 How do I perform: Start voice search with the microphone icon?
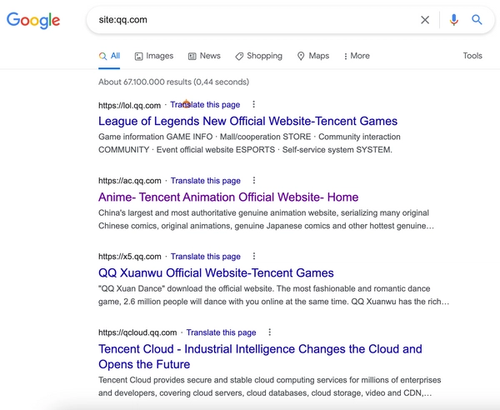pyautogui.click(x=454, y=20)
